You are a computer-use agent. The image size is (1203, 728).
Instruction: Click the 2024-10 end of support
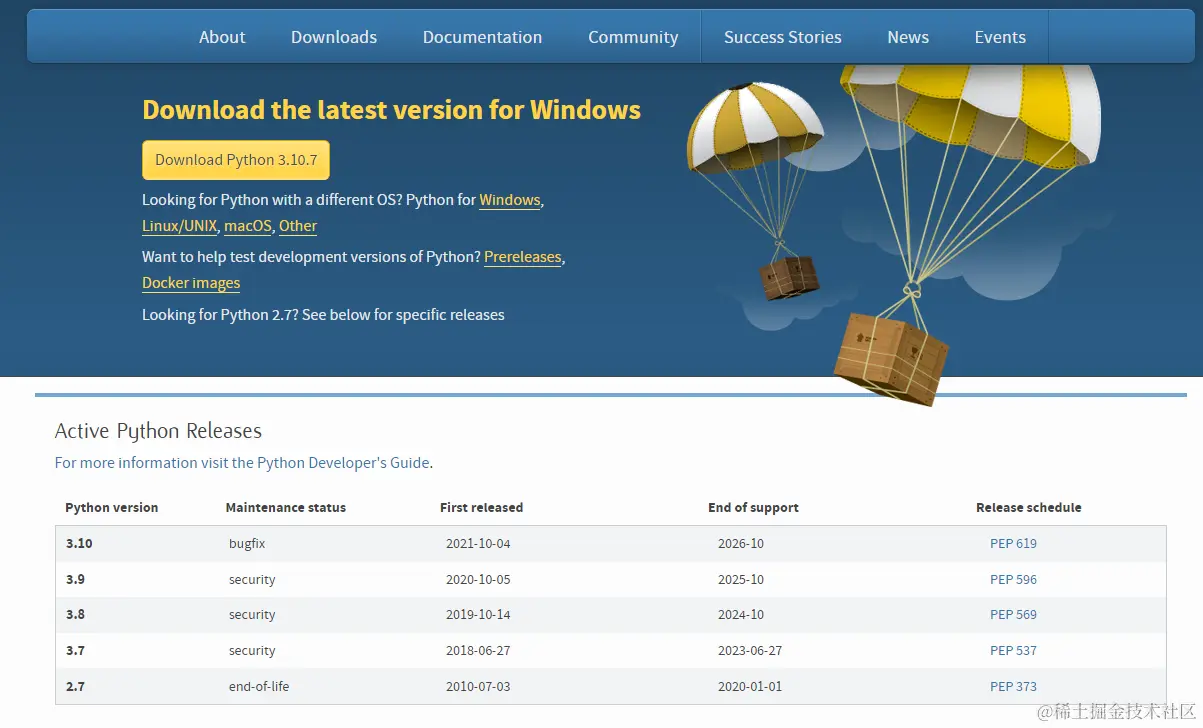click(x=741, y=615)
